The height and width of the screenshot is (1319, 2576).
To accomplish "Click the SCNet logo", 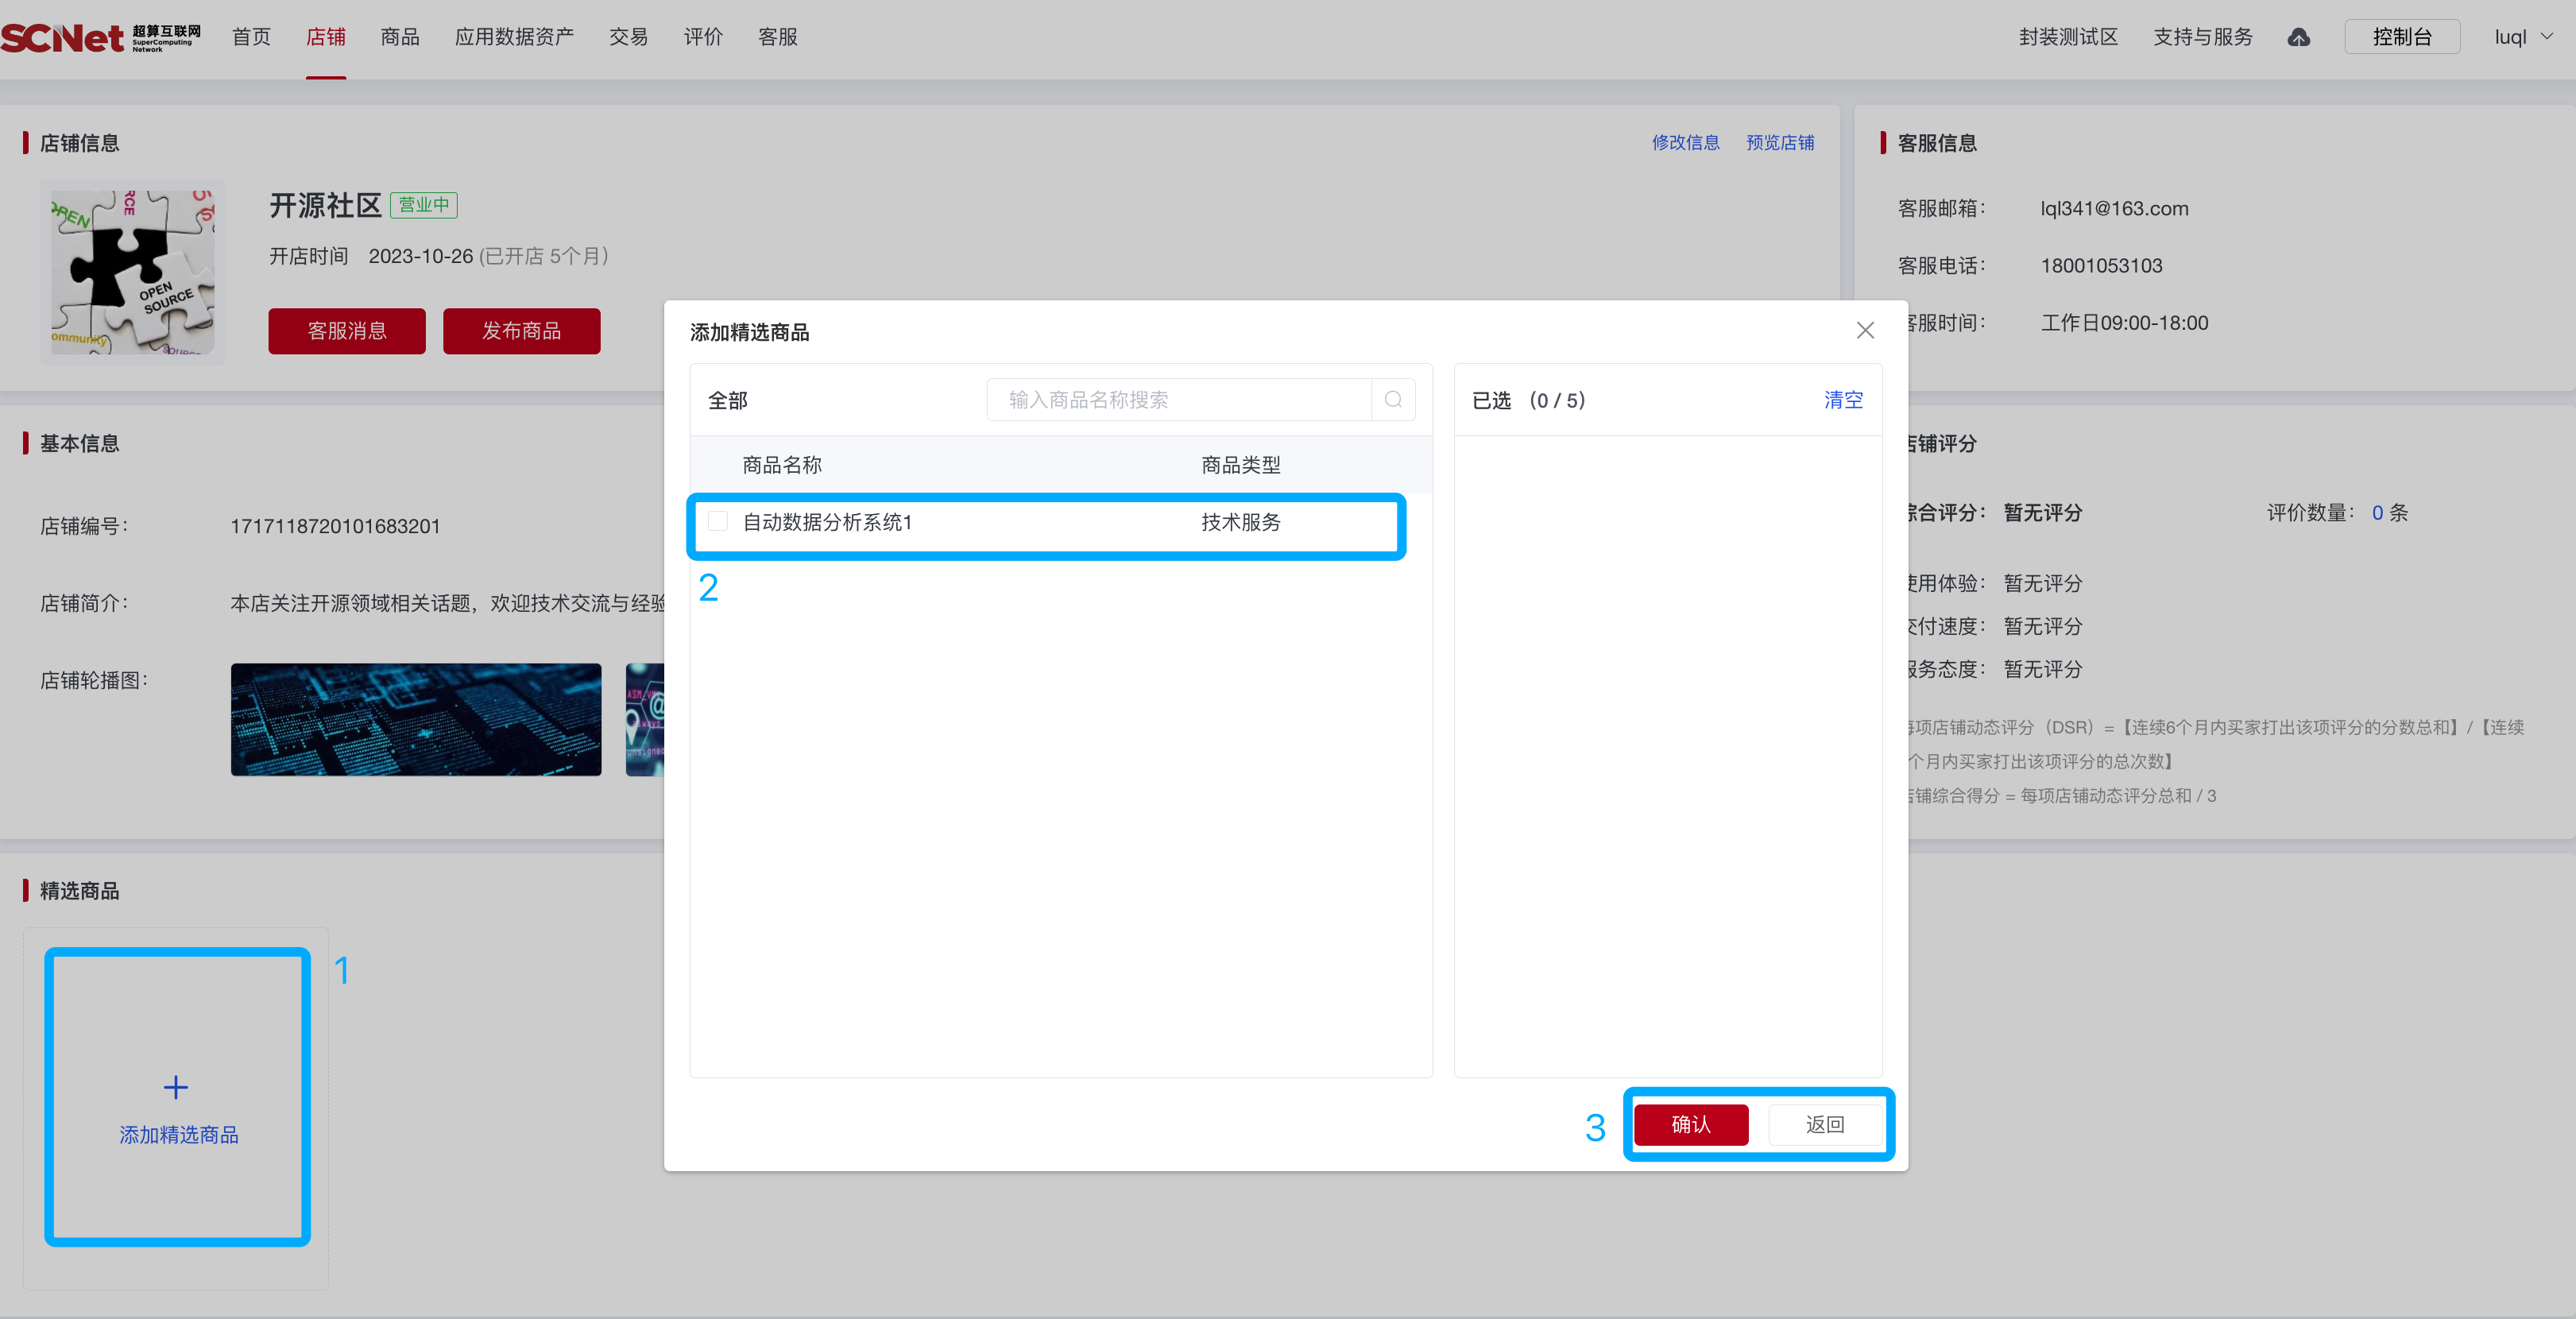I will tap(100, 36).
